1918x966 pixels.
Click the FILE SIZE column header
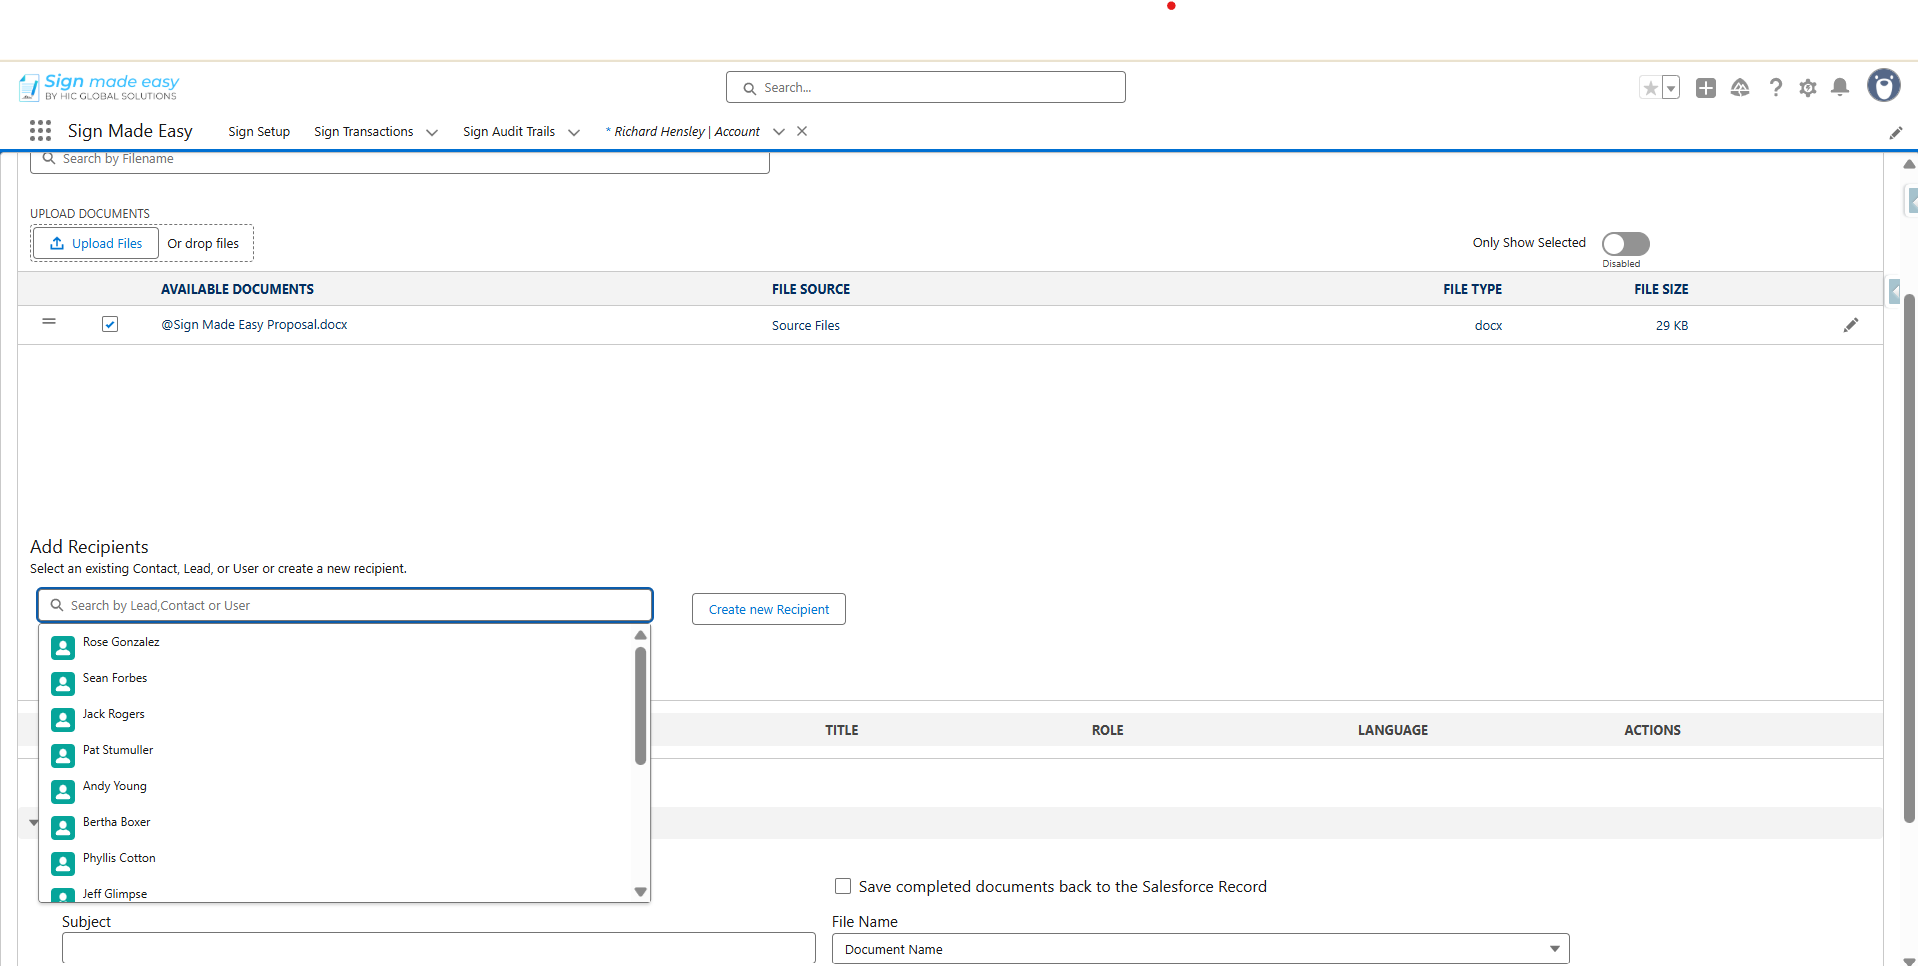(1661, 289)
